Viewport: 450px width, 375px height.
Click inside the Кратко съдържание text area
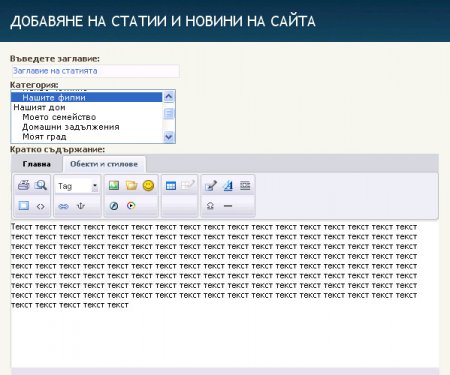click(x=225, y=295)
